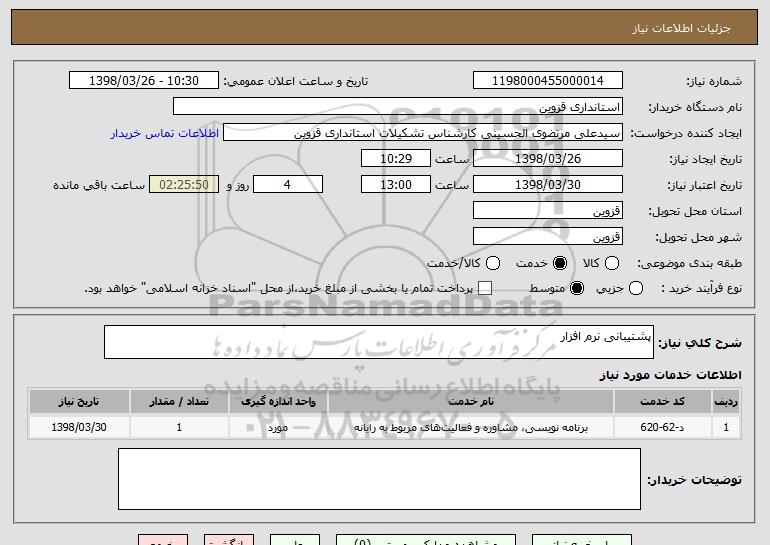Click the تاریخ نیاز column header
Viewport: 770px width, 545px height.
coord(79,402)
